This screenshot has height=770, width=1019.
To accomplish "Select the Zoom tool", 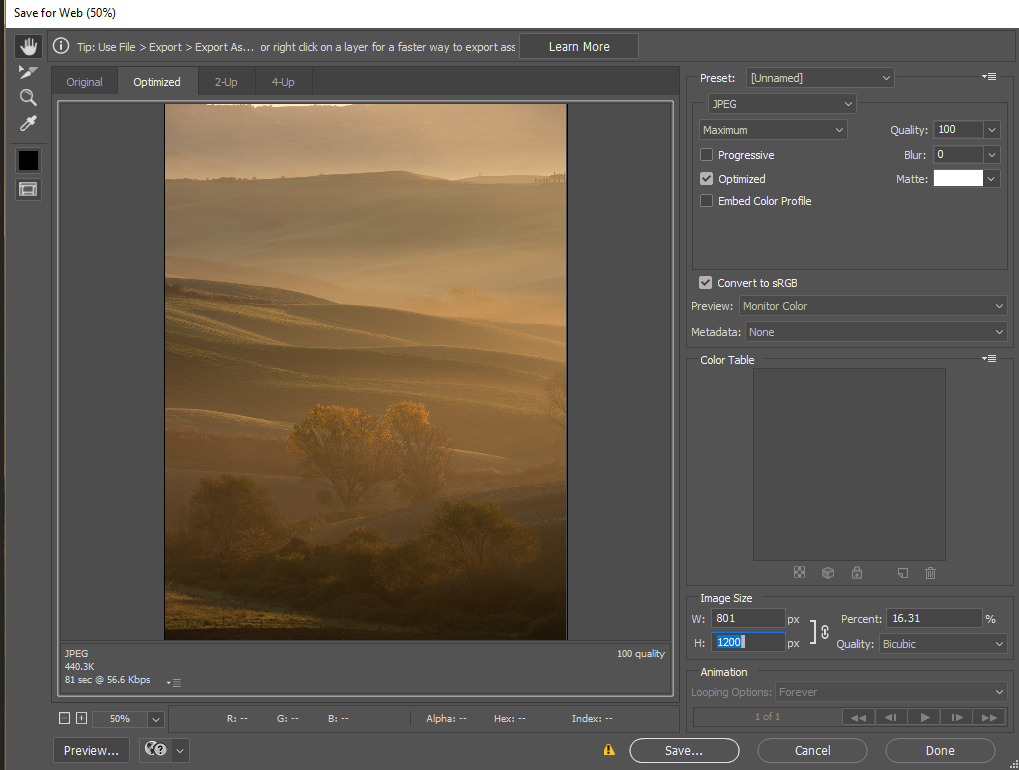I will point(28,97).
